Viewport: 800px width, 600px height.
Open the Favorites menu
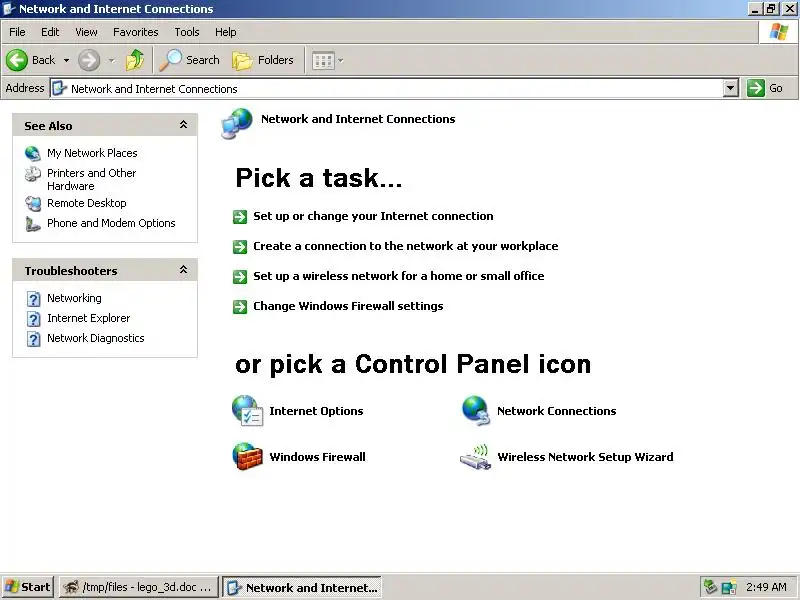pos(136,32)
